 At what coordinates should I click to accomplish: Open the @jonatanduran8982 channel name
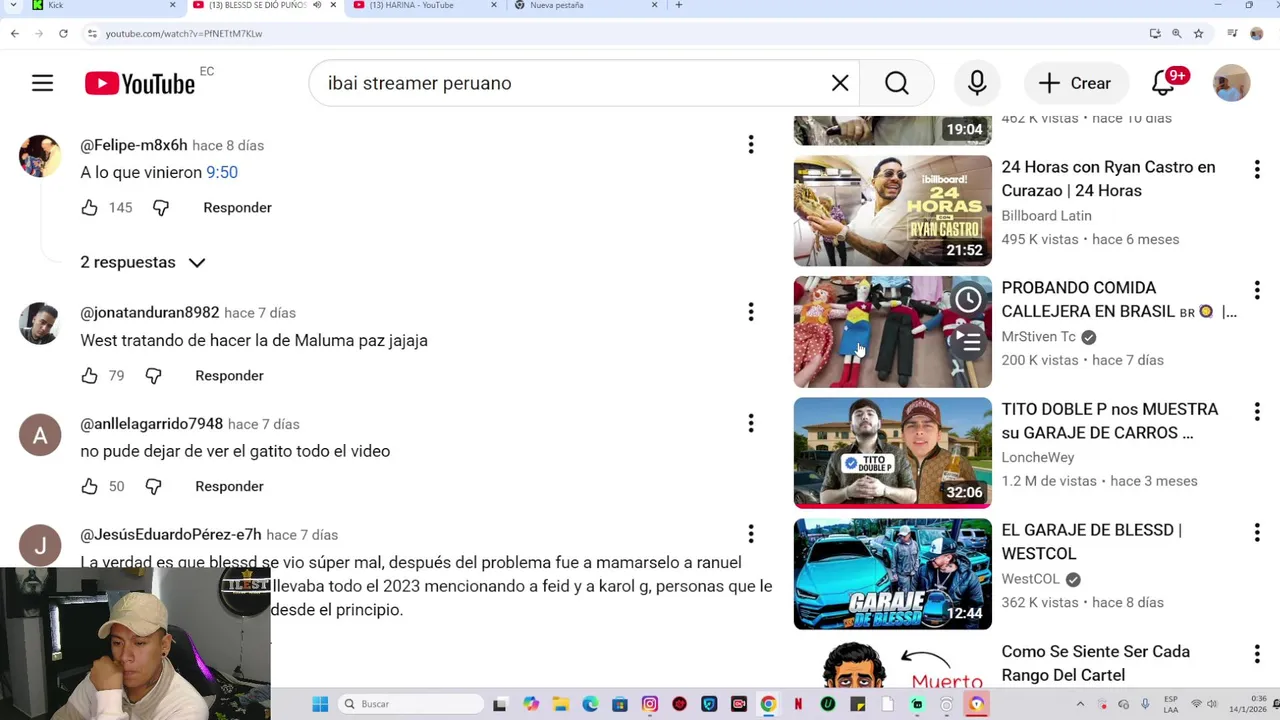point(150,312)
